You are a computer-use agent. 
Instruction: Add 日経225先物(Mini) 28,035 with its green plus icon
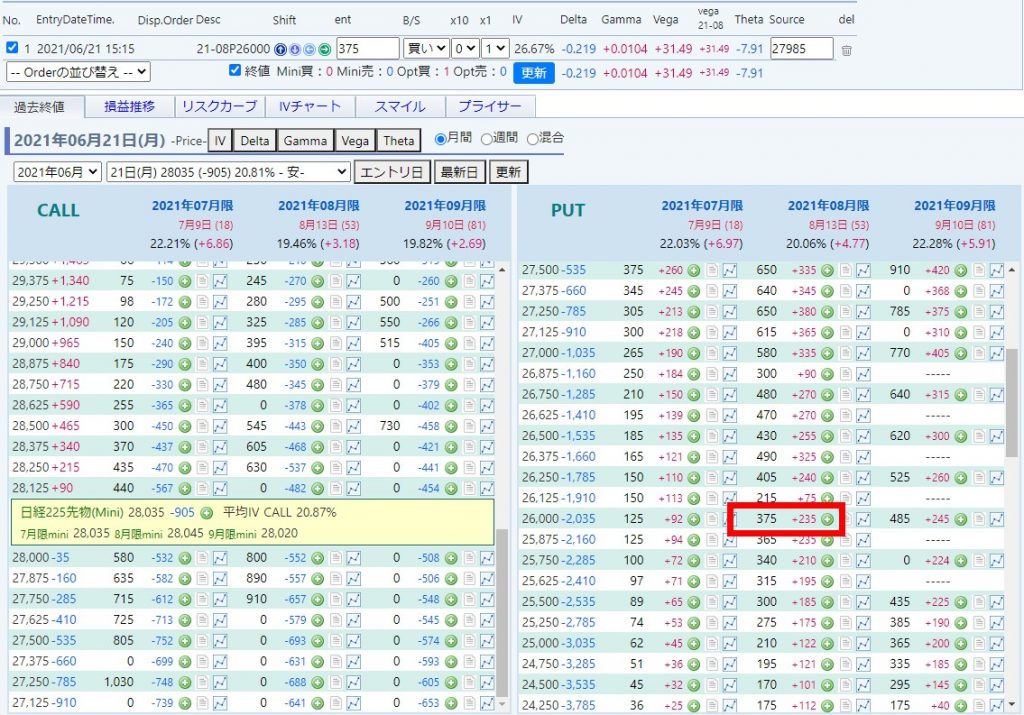pos(206,513)
